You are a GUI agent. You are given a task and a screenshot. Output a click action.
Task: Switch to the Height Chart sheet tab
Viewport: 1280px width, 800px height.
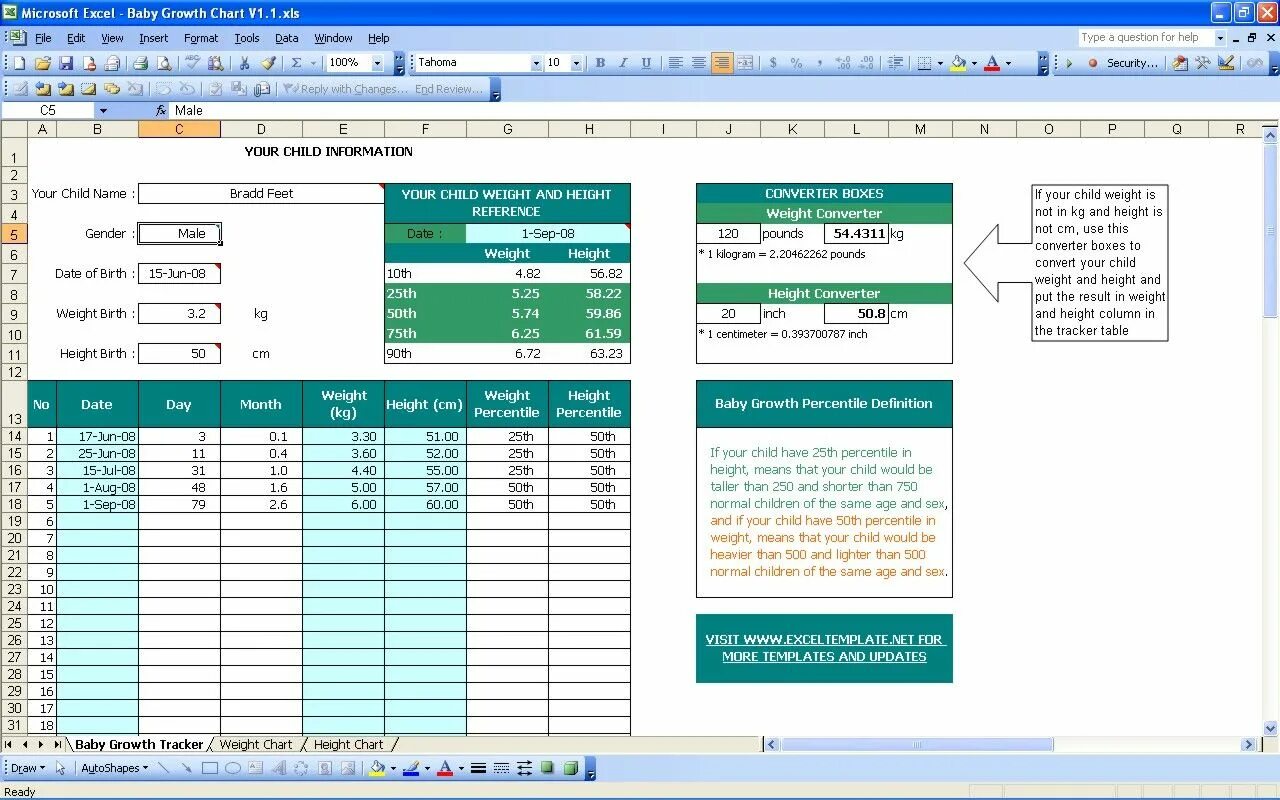point(348,744)
